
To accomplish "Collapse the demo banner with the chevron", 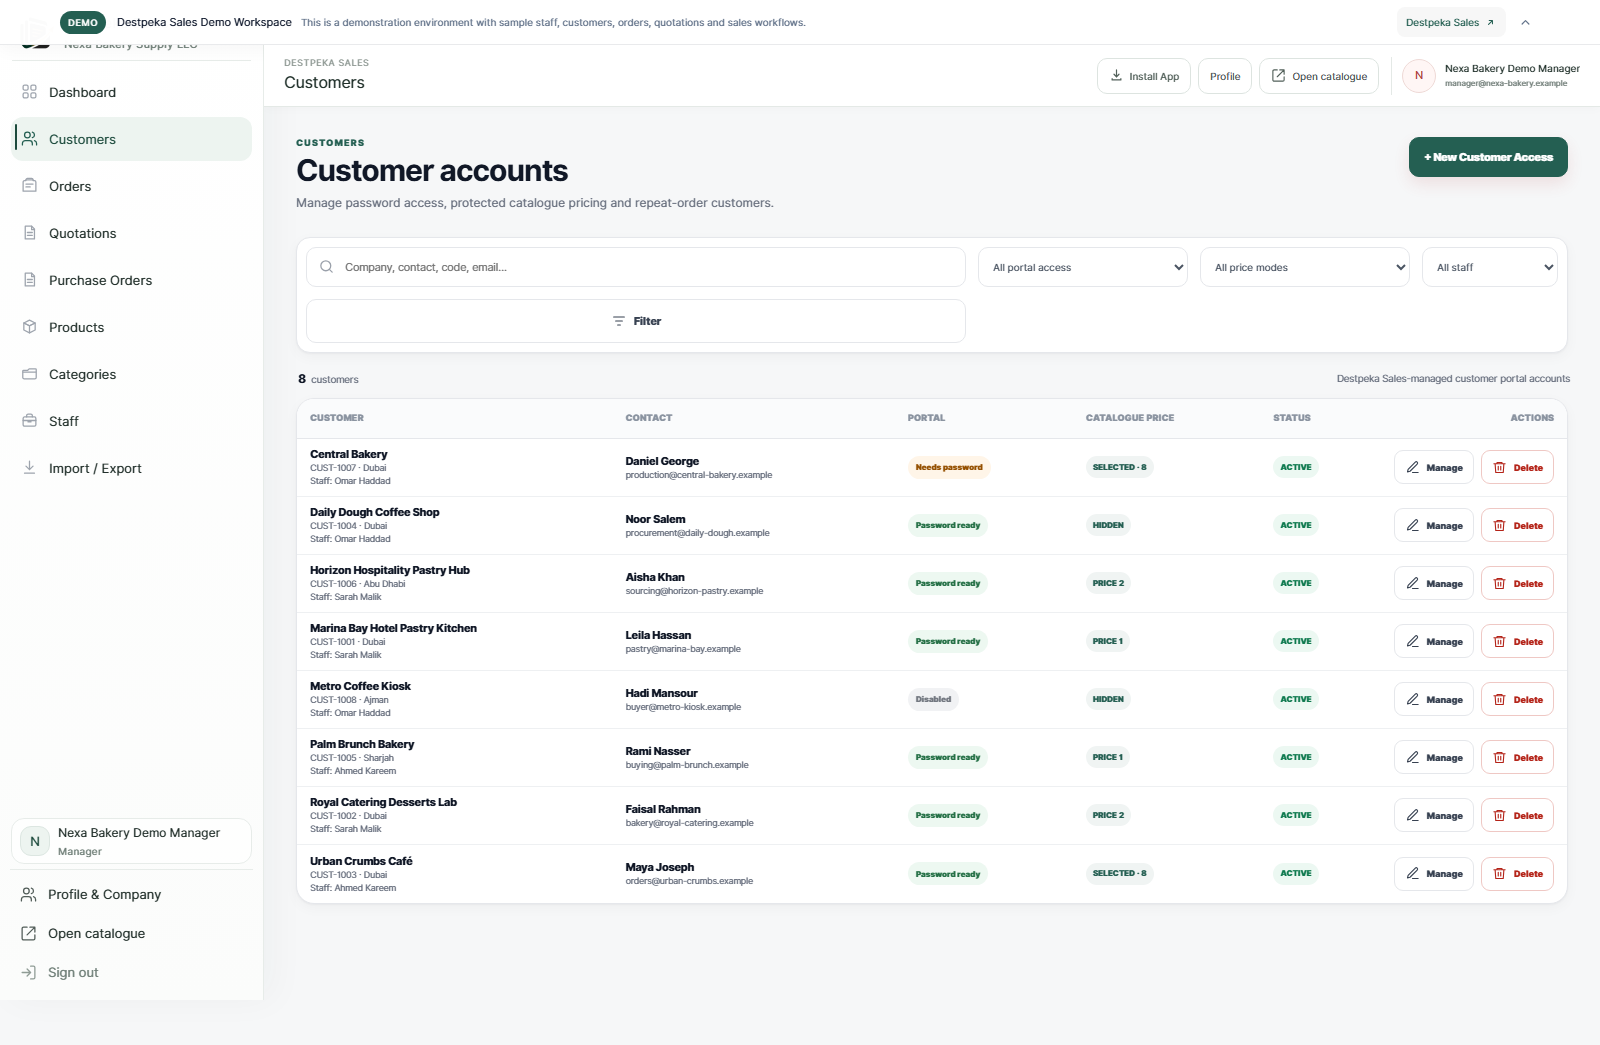I will tap(1525, 22).
